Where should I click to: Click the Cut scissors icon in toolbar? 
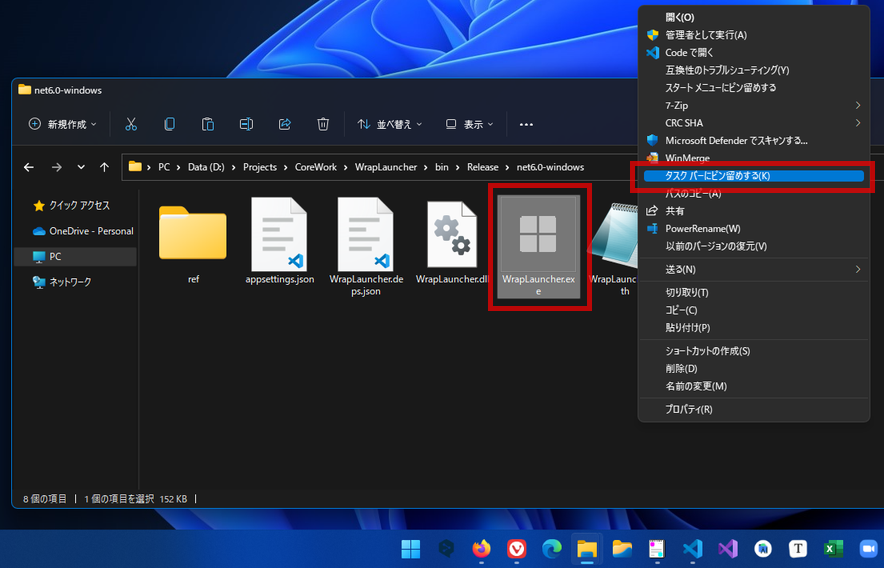[131, 124]
